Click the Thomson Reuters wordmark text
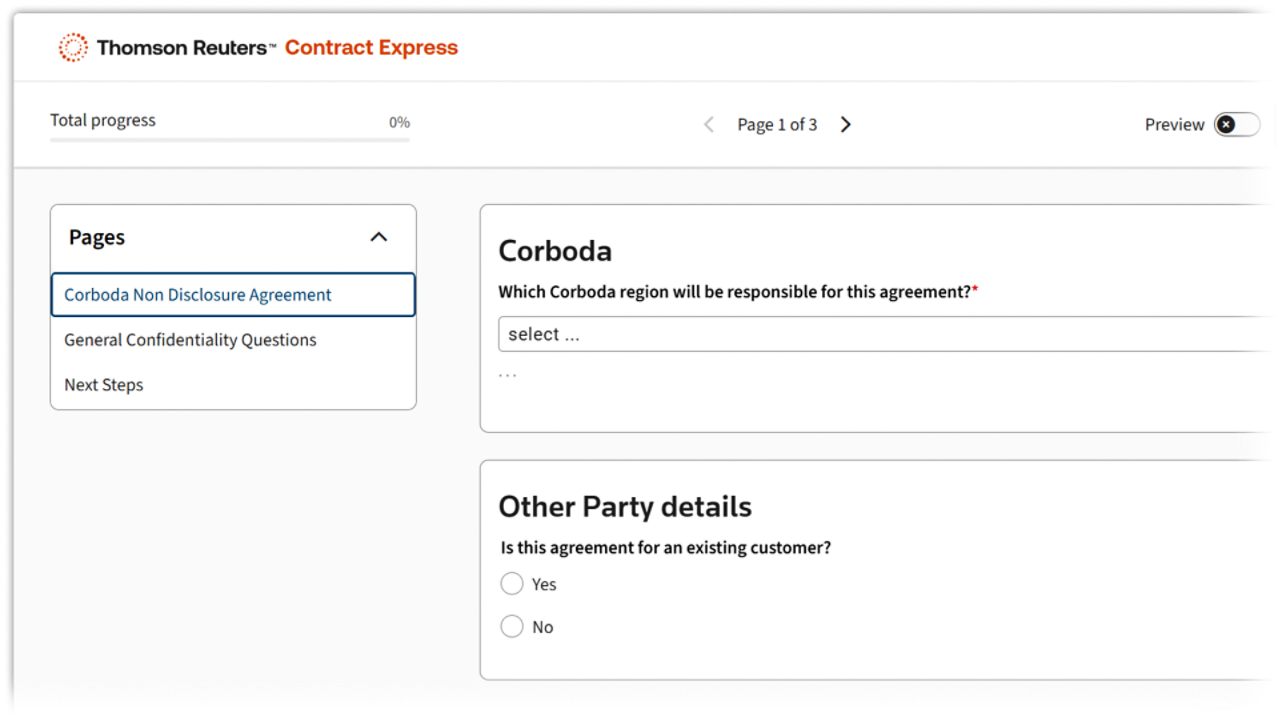 tap(182, 47)
